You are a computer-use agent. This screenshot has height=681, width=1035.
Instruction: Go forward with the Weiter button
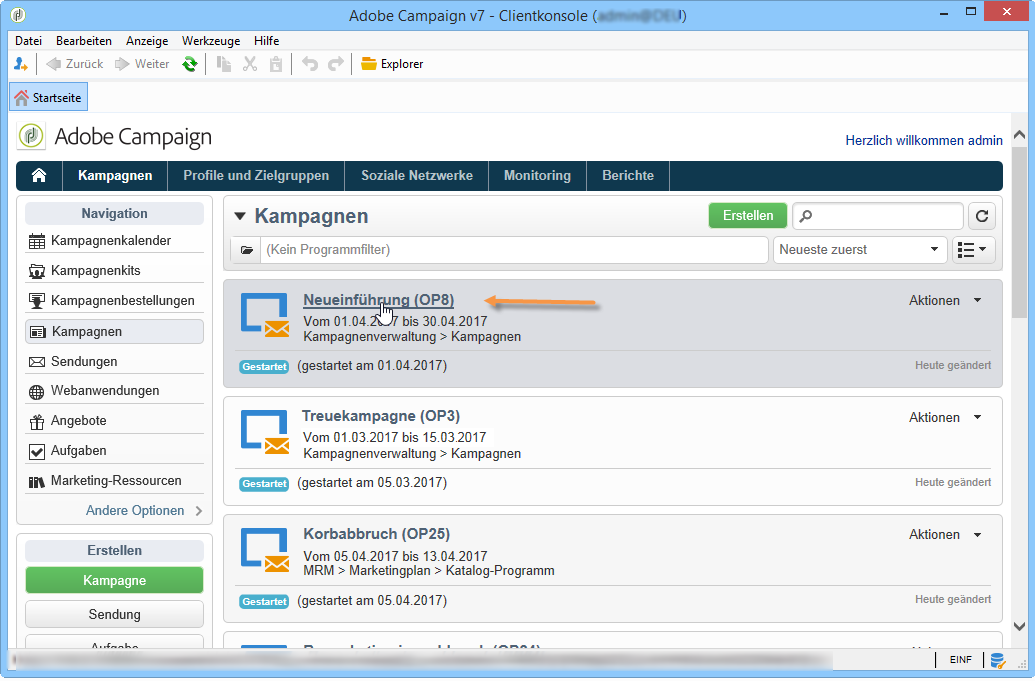[x=142, y=64]
